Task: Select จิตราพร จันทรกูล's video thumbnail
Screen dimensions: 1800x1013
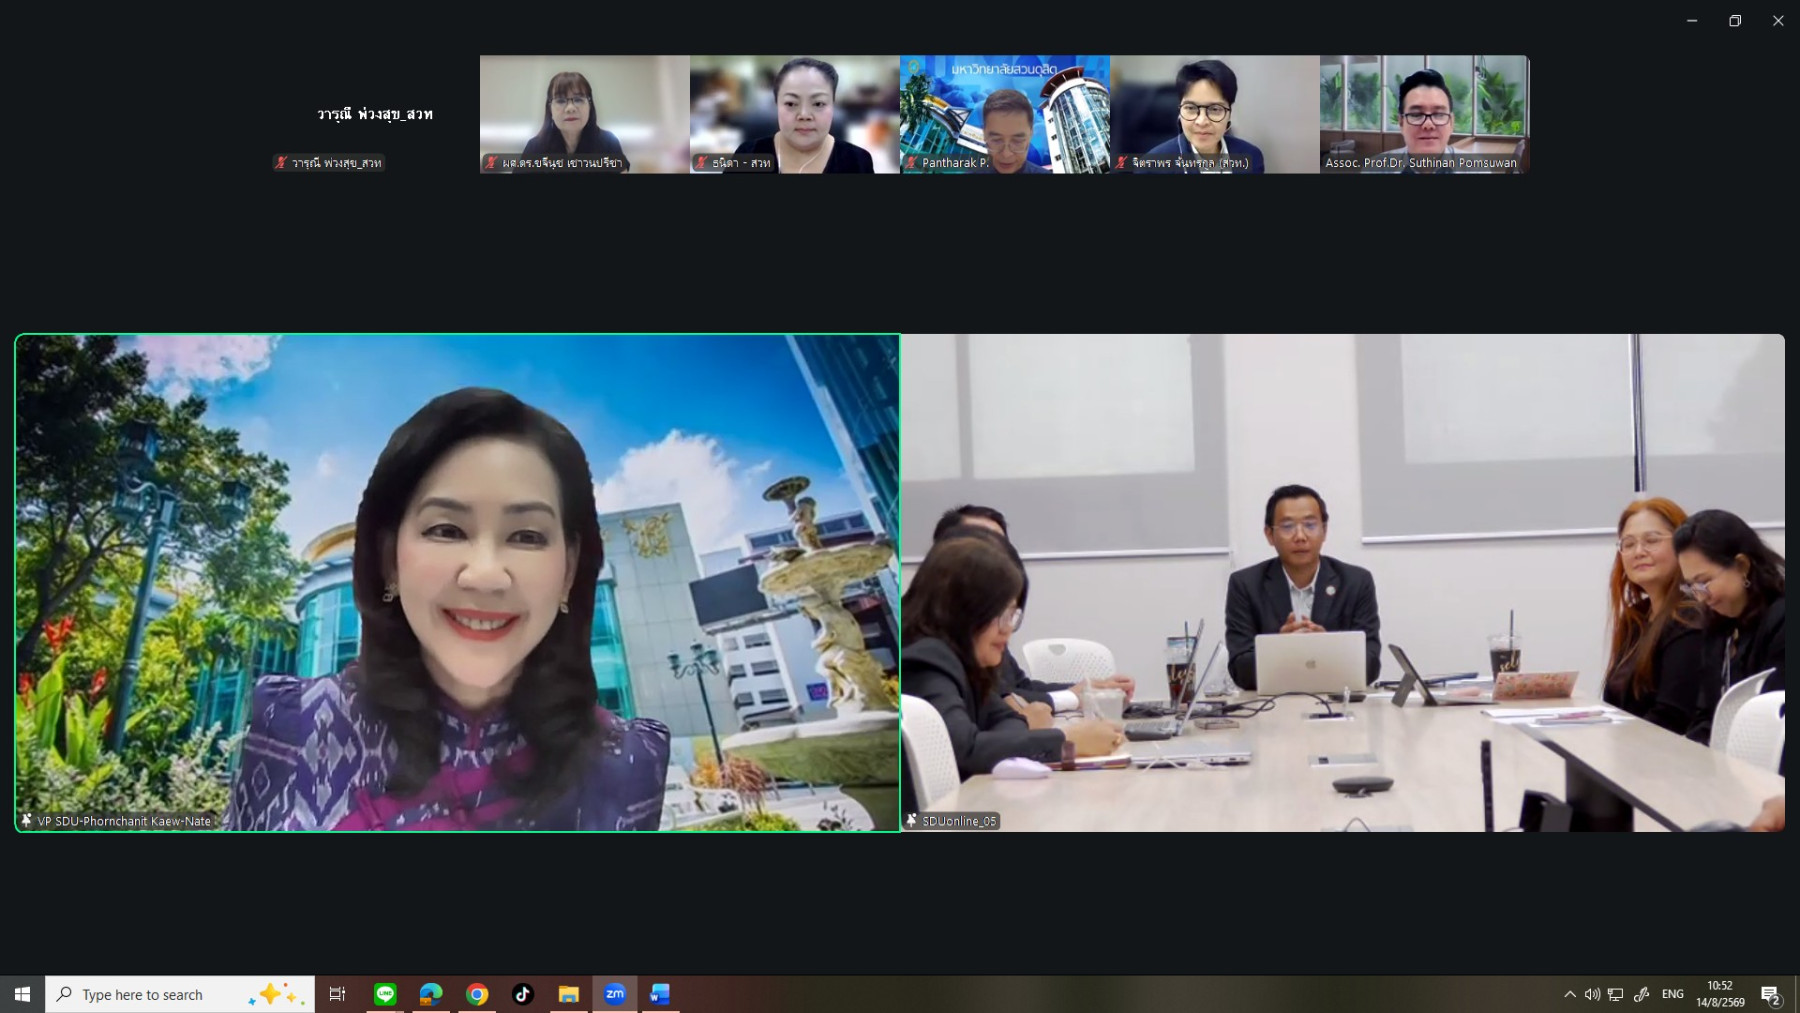Action: 1215,114
